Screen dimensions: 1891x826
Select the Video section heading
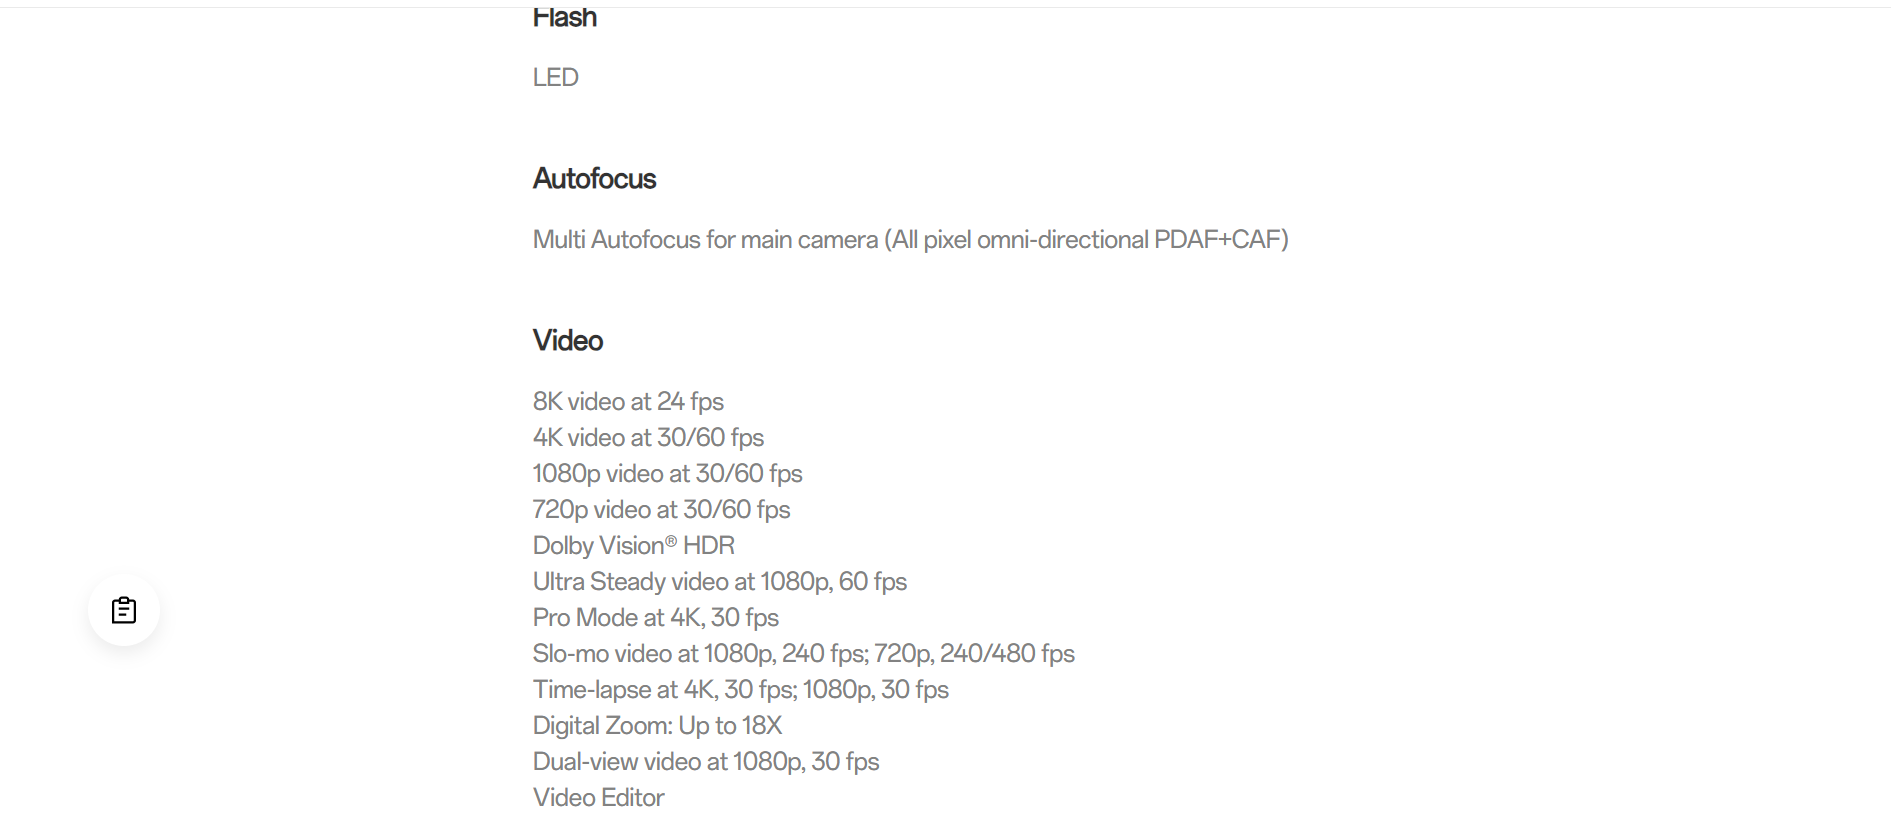coord(568,341)
